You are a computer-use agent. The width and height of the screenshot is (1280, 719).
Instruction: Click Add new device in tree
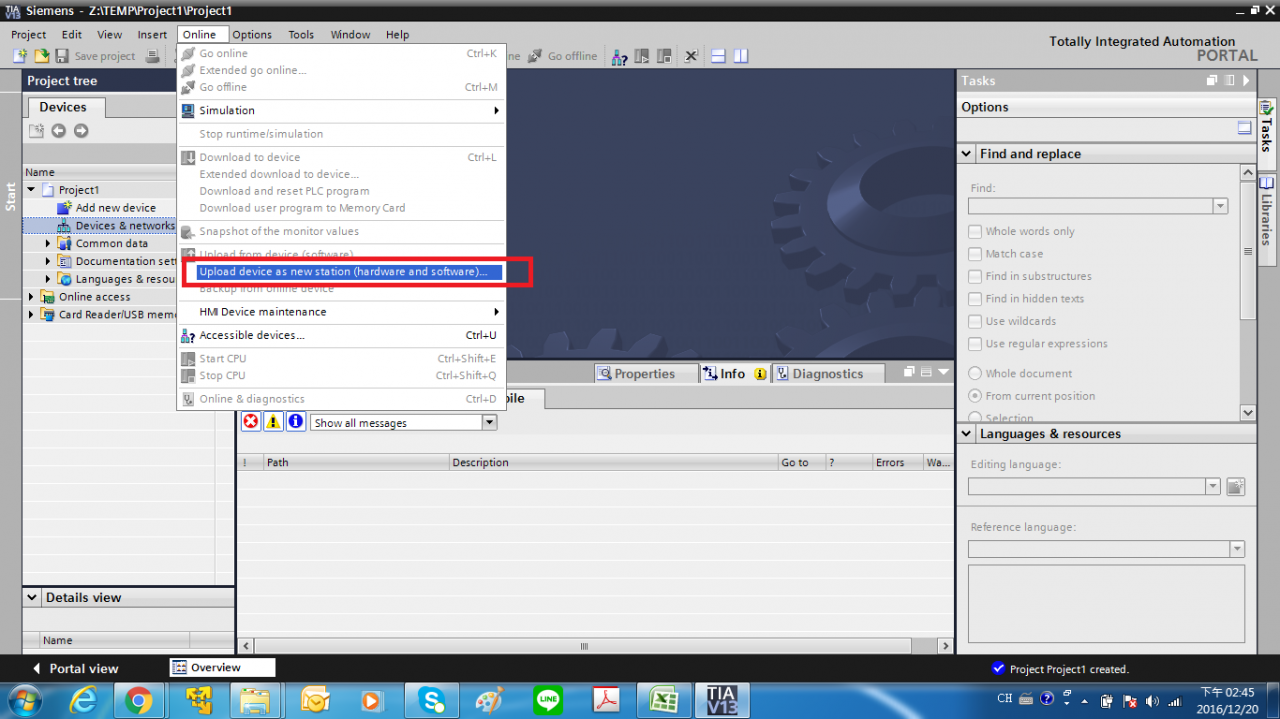116,208
